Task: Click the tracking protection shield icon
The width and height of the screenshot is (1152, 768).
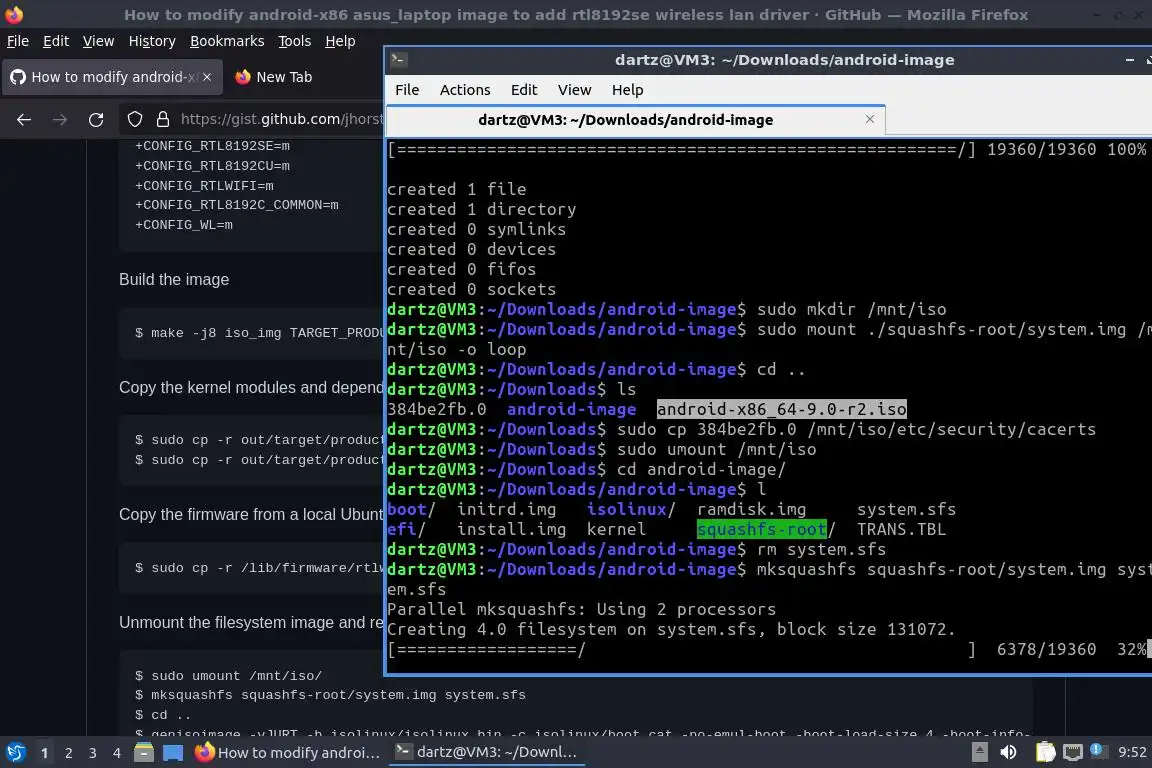Action: pos(135,119)
